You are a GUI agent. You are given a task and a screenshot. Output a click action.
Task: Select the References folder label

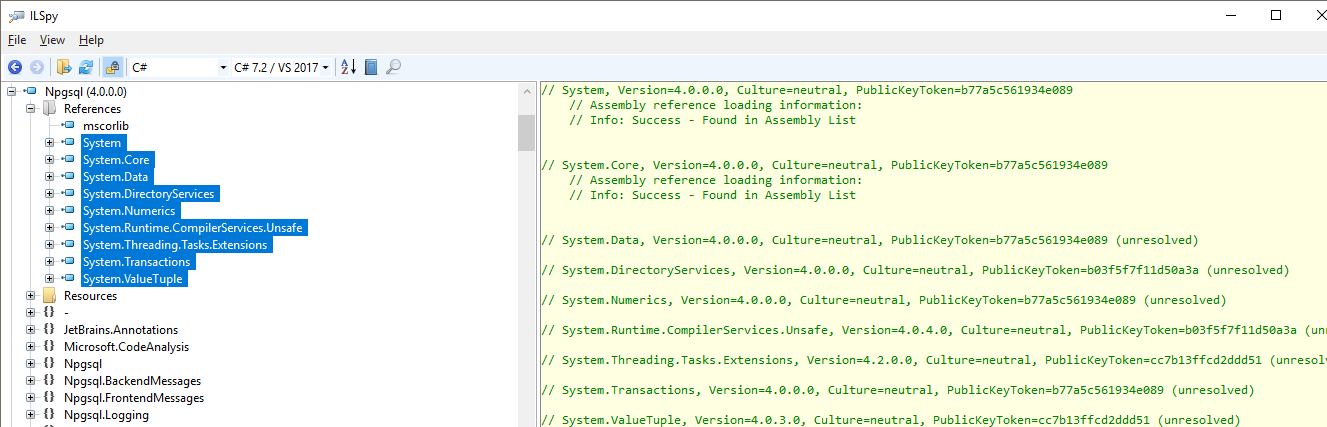(x=92, y=109)
